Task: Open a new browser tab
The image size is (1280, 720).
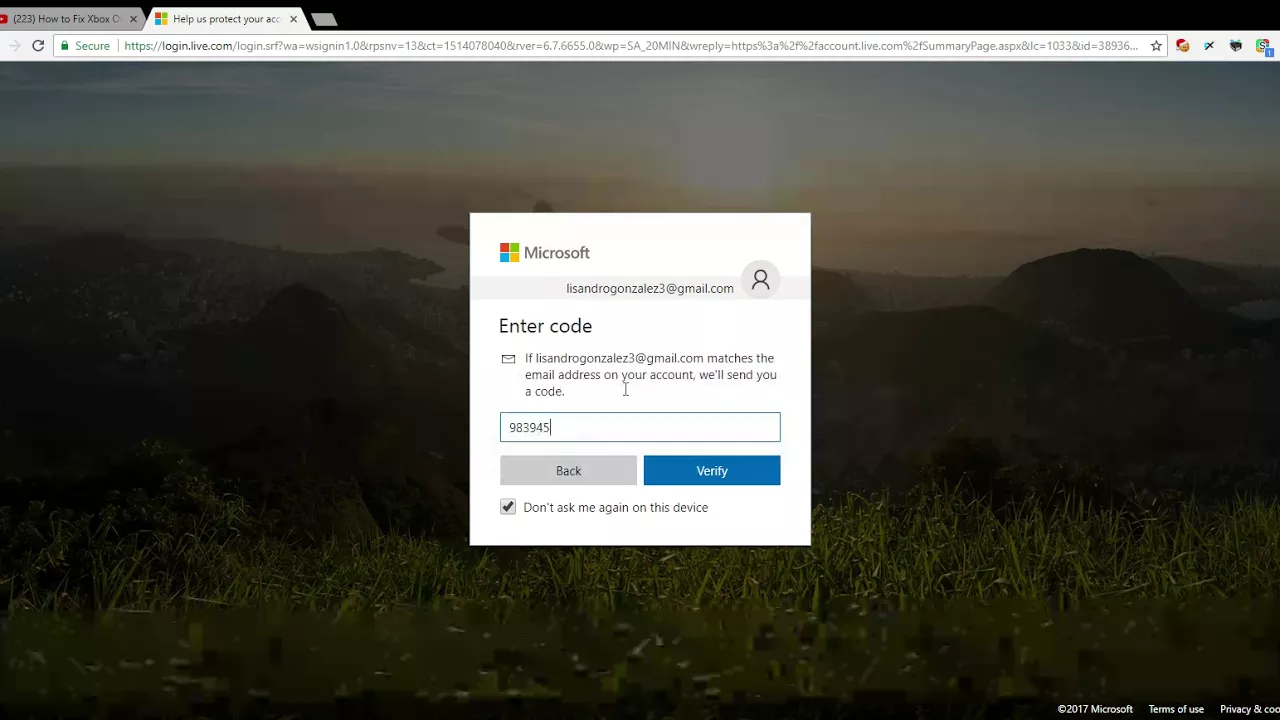Action: (324, 19)
